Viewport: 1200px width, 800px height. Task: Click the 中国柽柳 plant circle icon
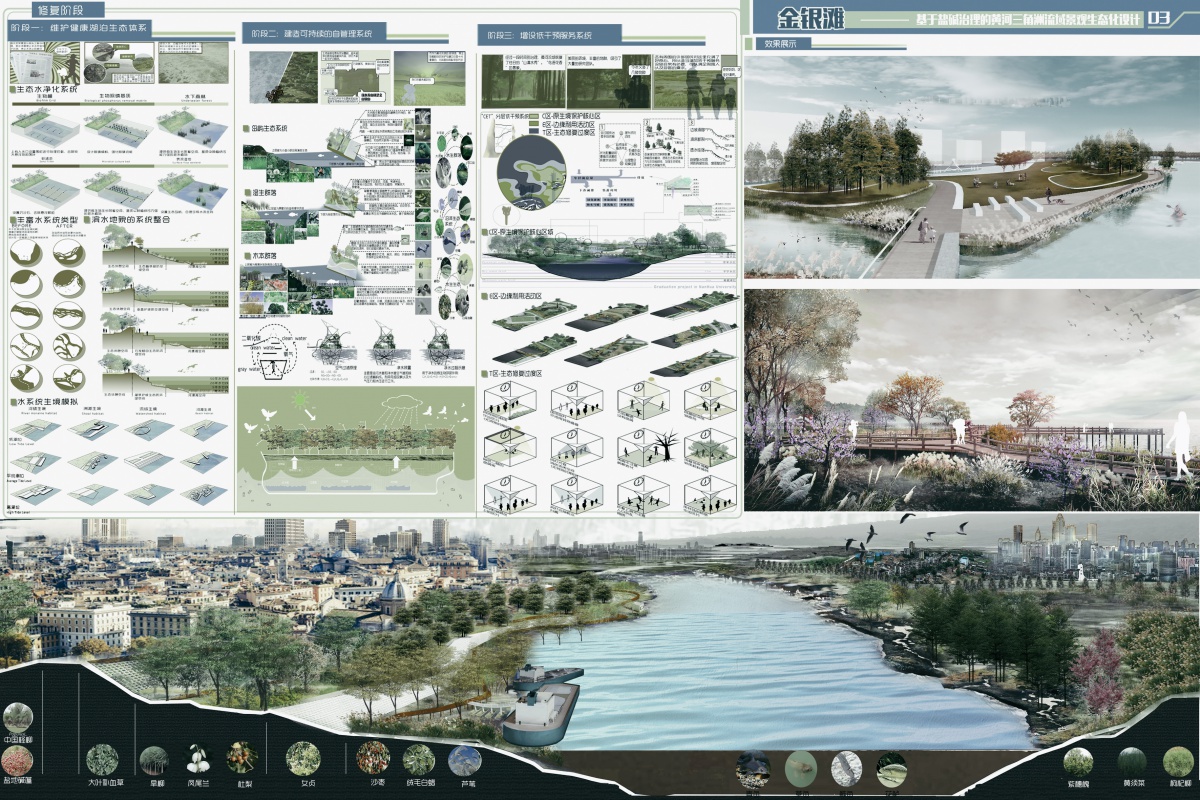[x=17, y=717]
